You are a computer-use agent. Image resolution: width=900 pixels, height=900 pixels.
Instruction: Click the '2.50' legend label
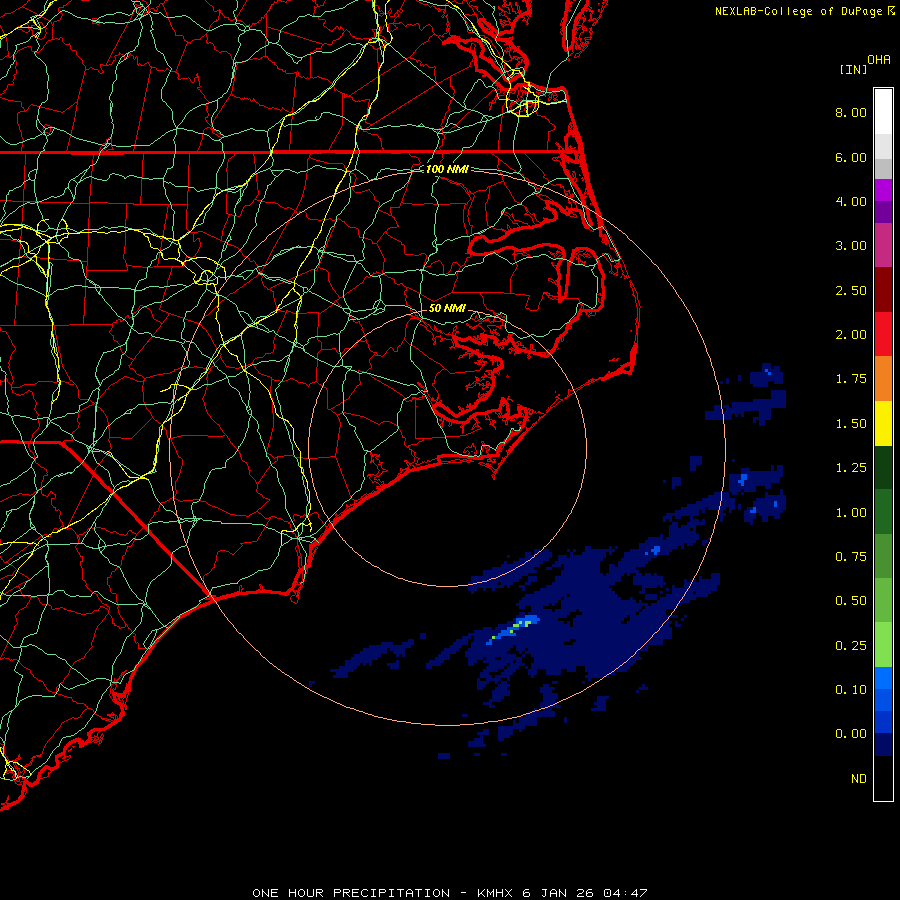point(851,290)
